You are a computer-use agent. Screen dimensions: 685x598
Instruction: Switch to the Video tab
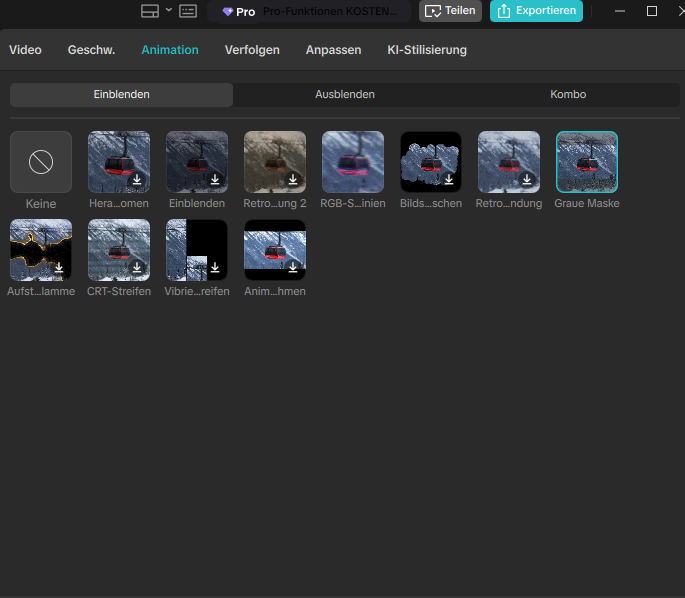pos(25,49)
